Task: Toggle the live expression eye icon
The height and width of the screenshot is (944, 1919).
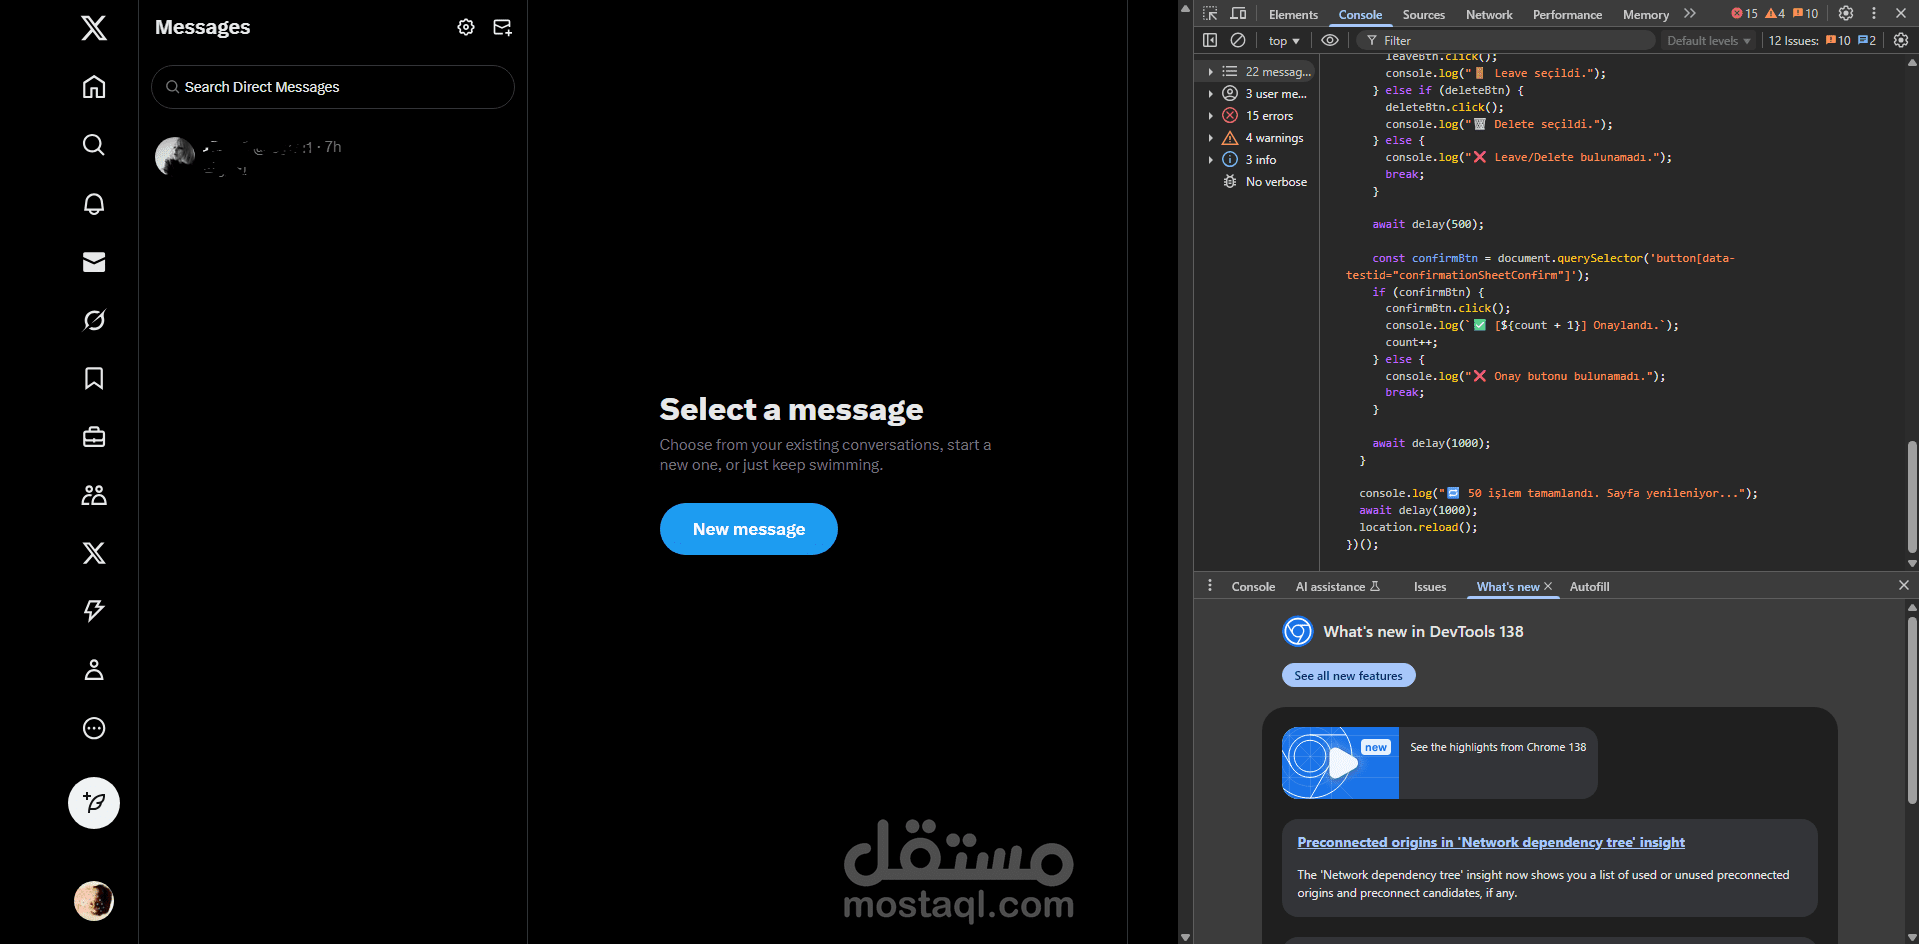Action: pyautogui.click(x=1330, y=40)
